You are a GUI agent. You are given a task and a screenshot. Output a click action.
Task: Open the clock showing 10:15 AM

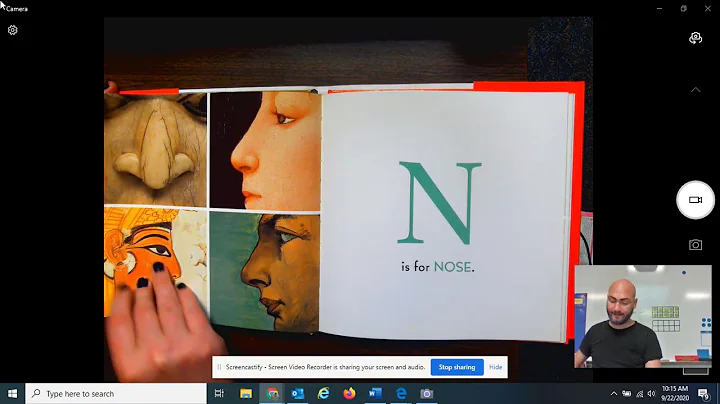tap(675, 393)
